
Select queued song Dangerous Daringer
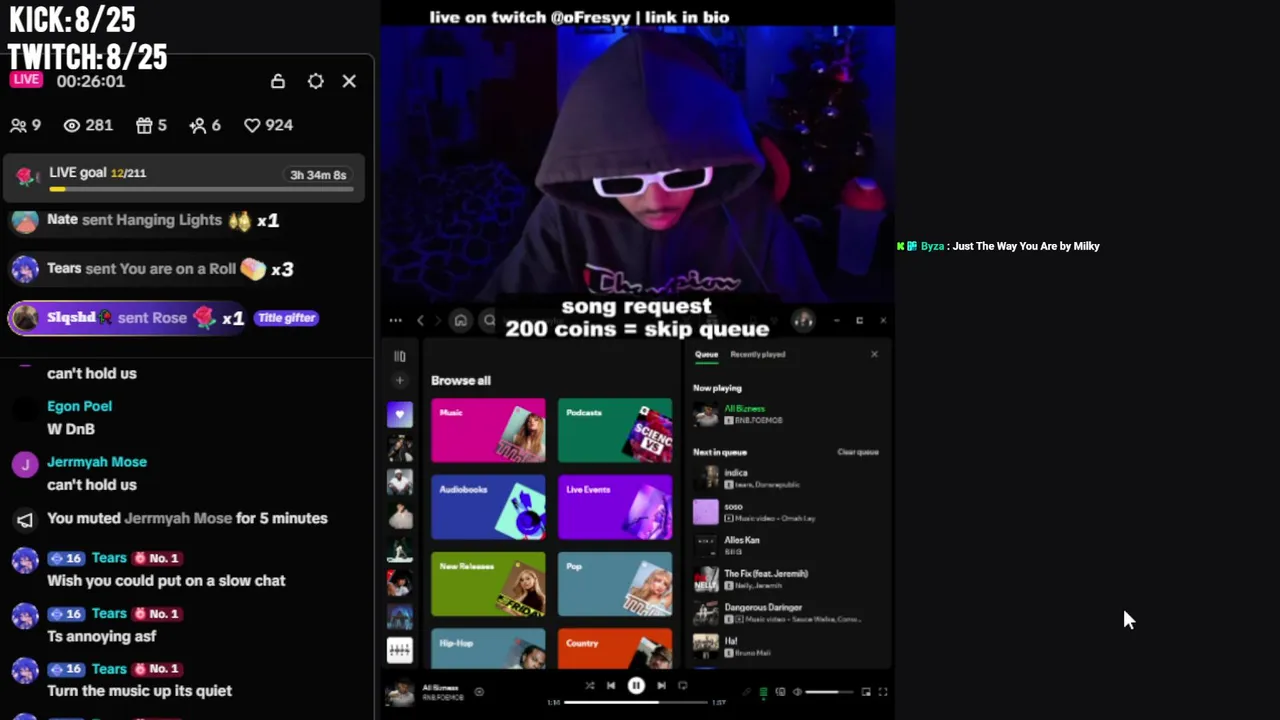[786, 613]
